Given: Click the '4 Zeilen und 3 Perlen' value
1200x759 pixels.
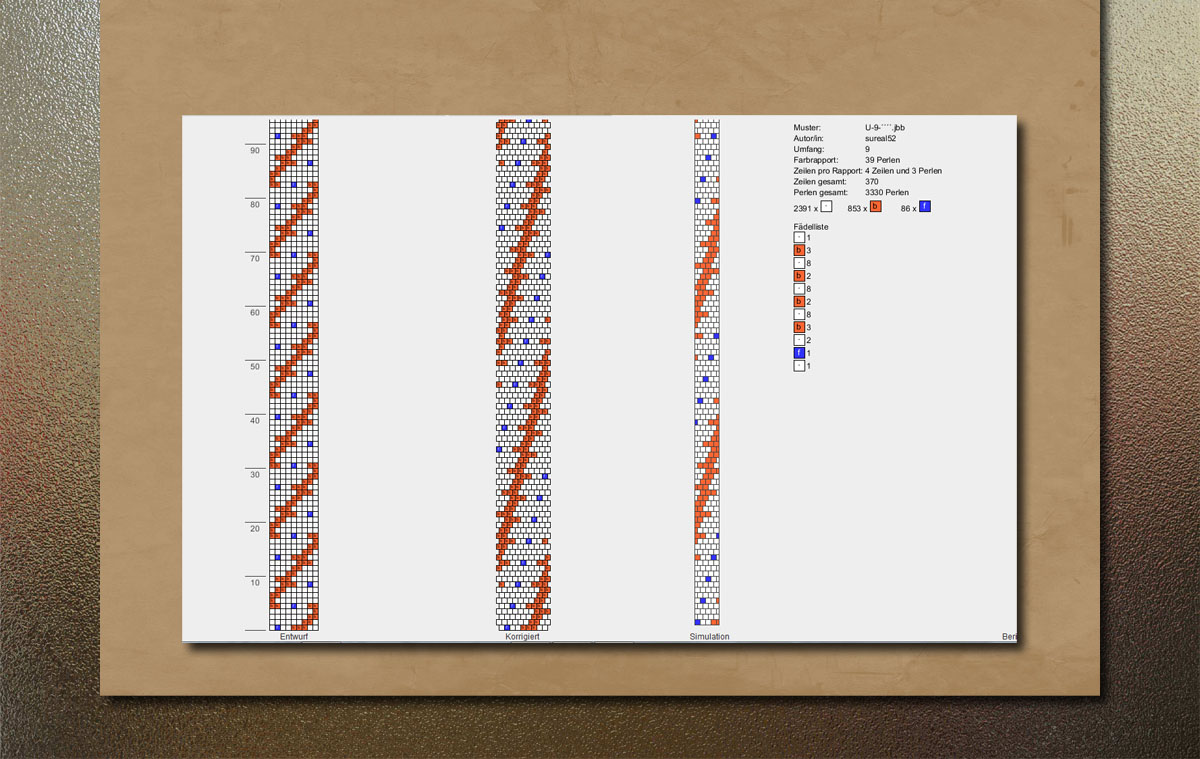Looking at the screenshot, I should tap(903, 171).
